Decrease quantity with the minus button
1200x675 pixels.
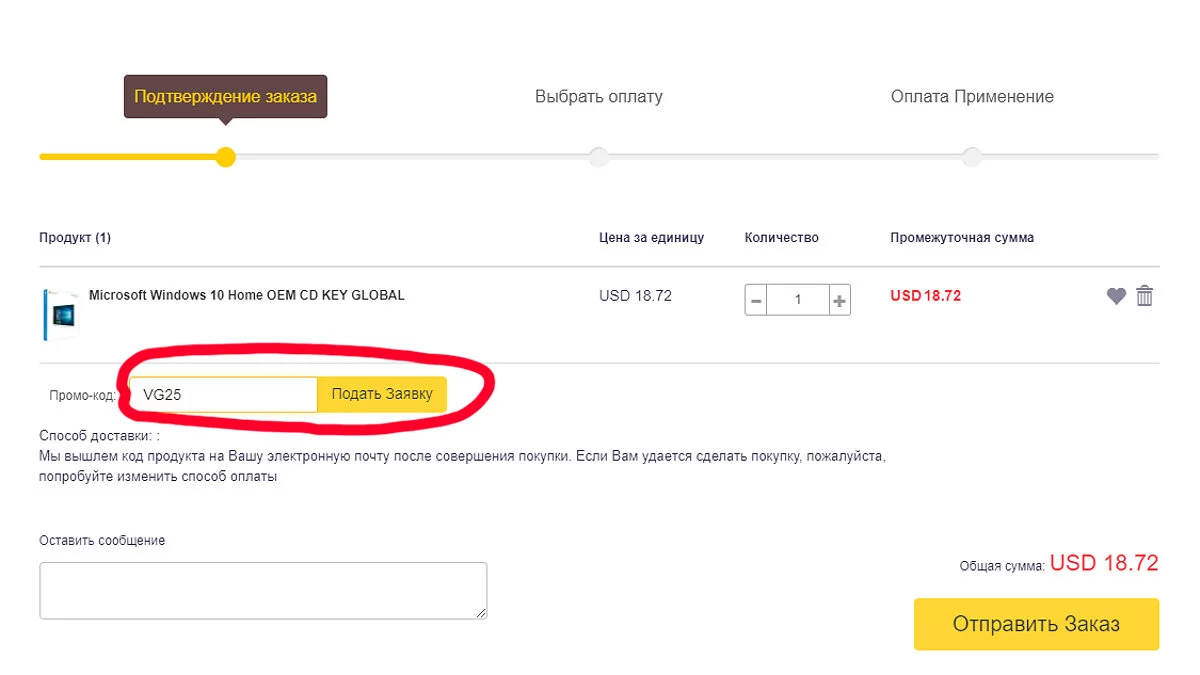[756, 300]
